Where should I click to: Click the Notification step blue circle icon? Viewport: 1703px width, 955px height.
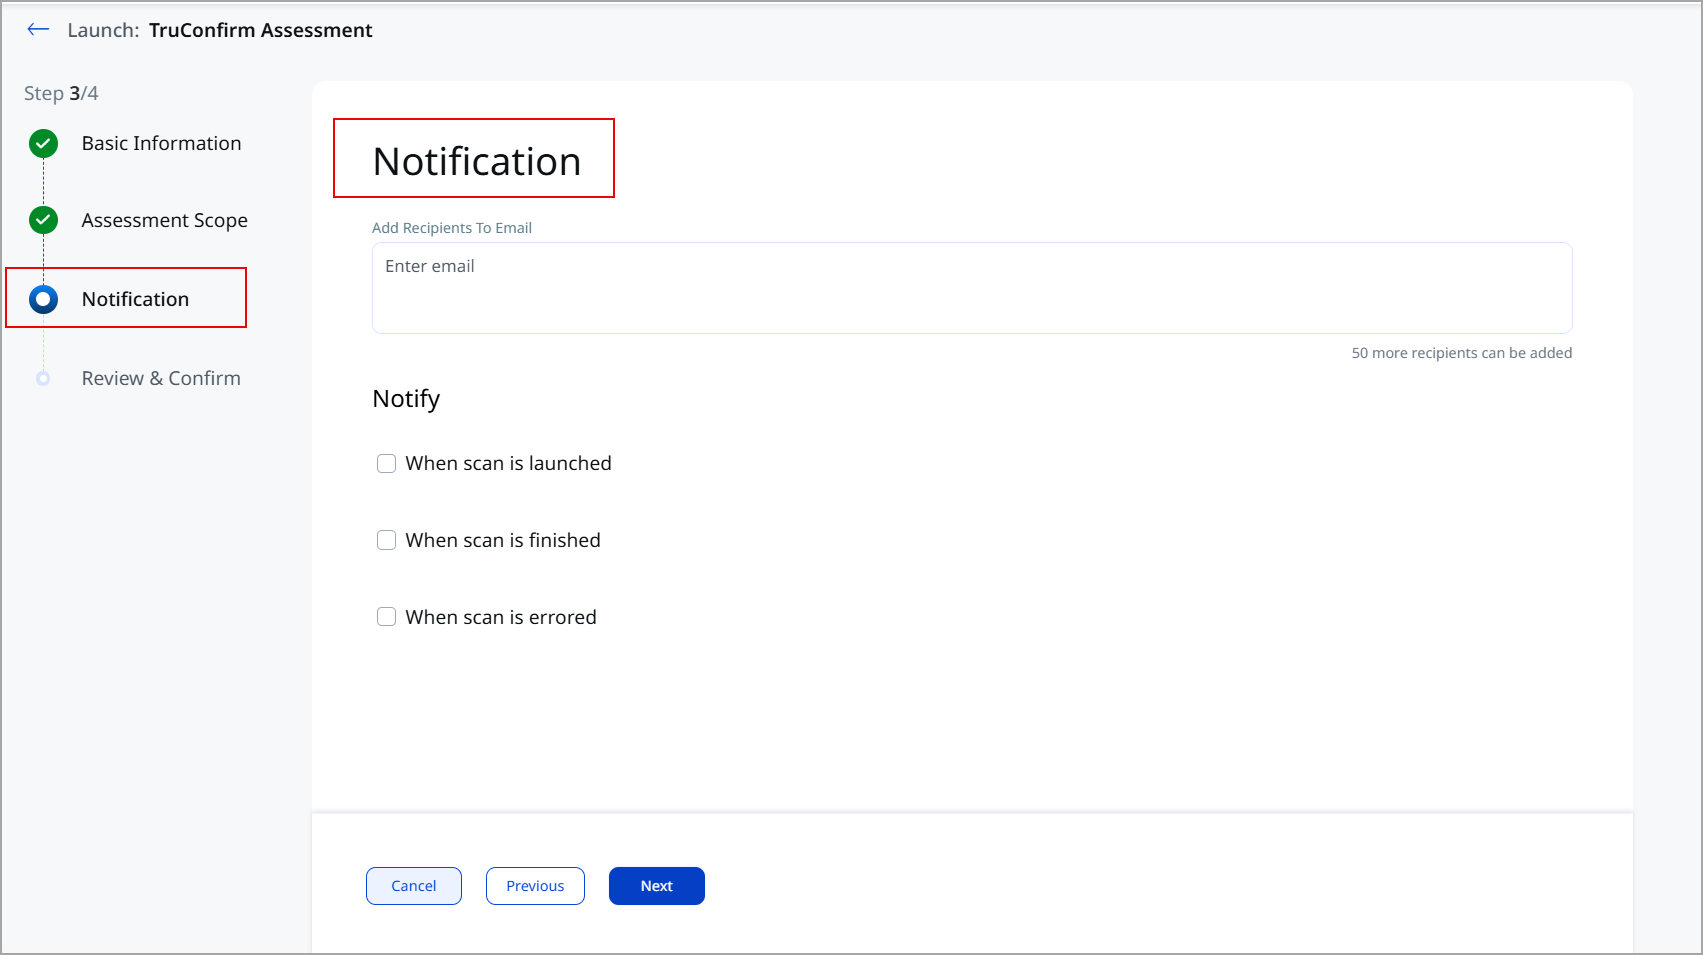(x=43, y=299)
